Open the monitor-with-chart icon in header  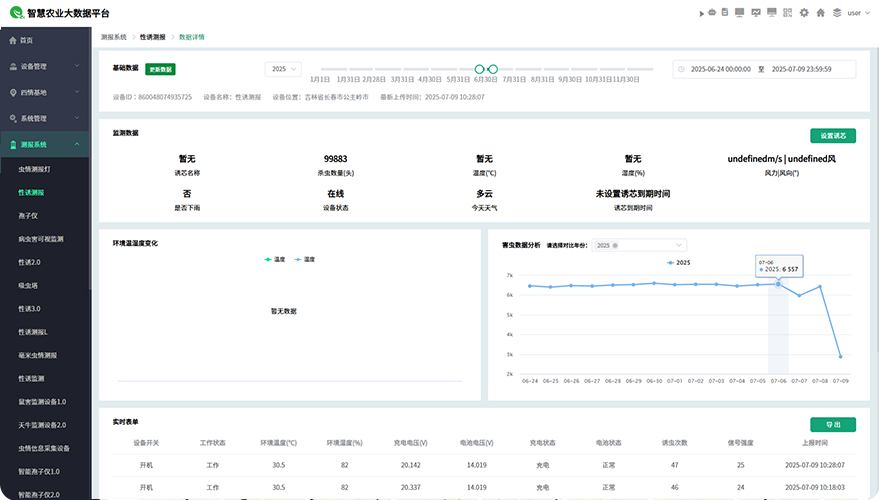[x=756, y=13]
